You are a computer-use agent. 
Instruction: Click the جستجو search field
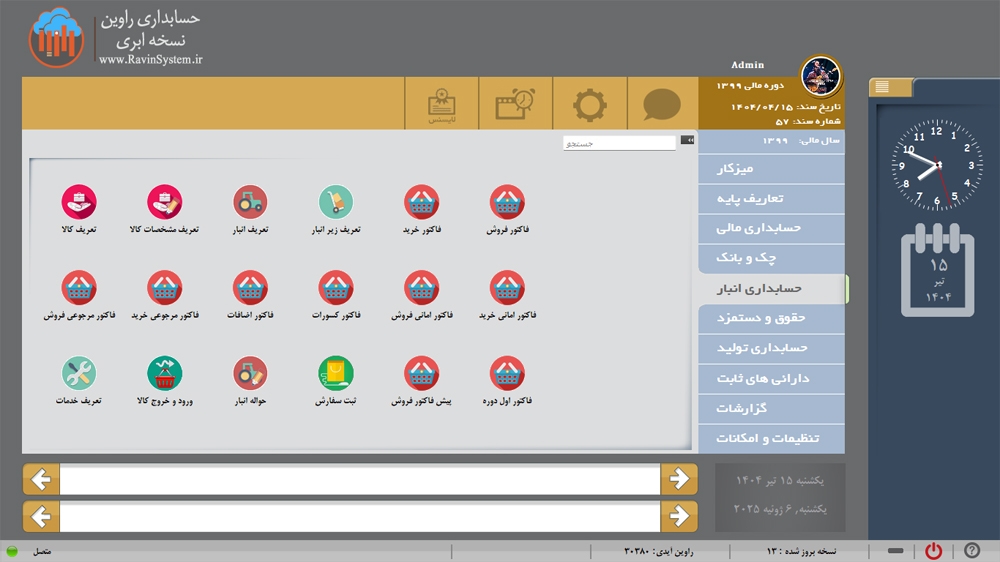click(620, 144)
